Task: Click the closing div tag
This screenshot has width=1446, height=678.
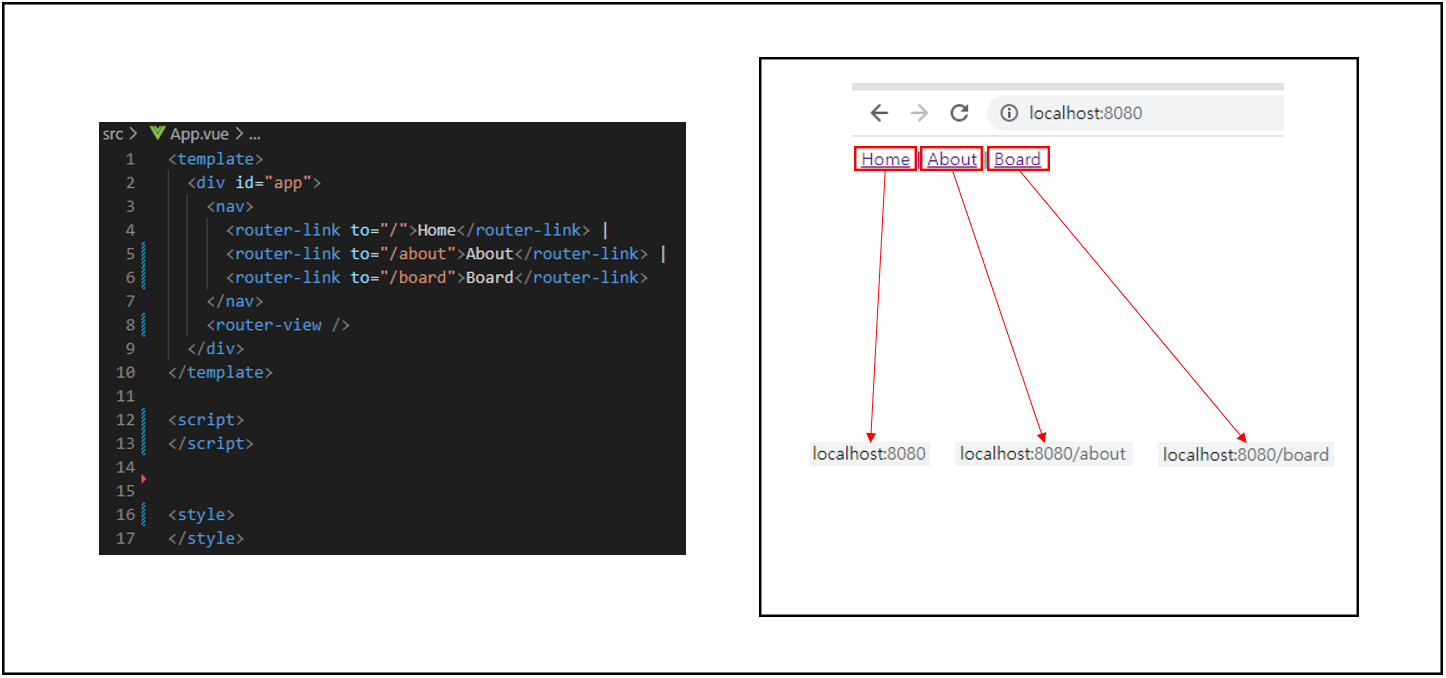Action: point(216,349)
